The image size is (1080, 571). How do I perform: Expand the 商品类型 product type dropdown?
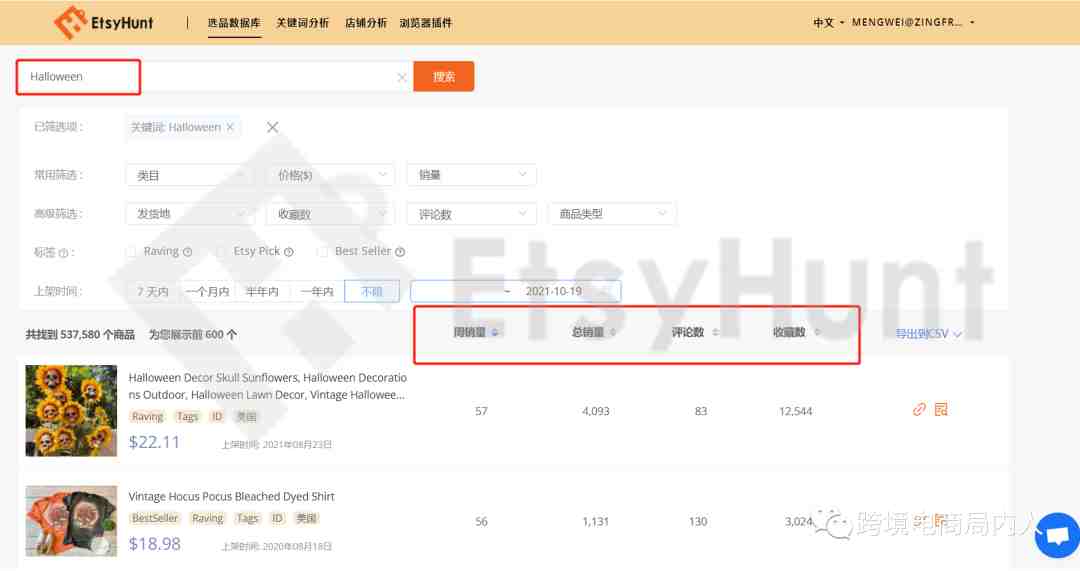coord(612,214)
